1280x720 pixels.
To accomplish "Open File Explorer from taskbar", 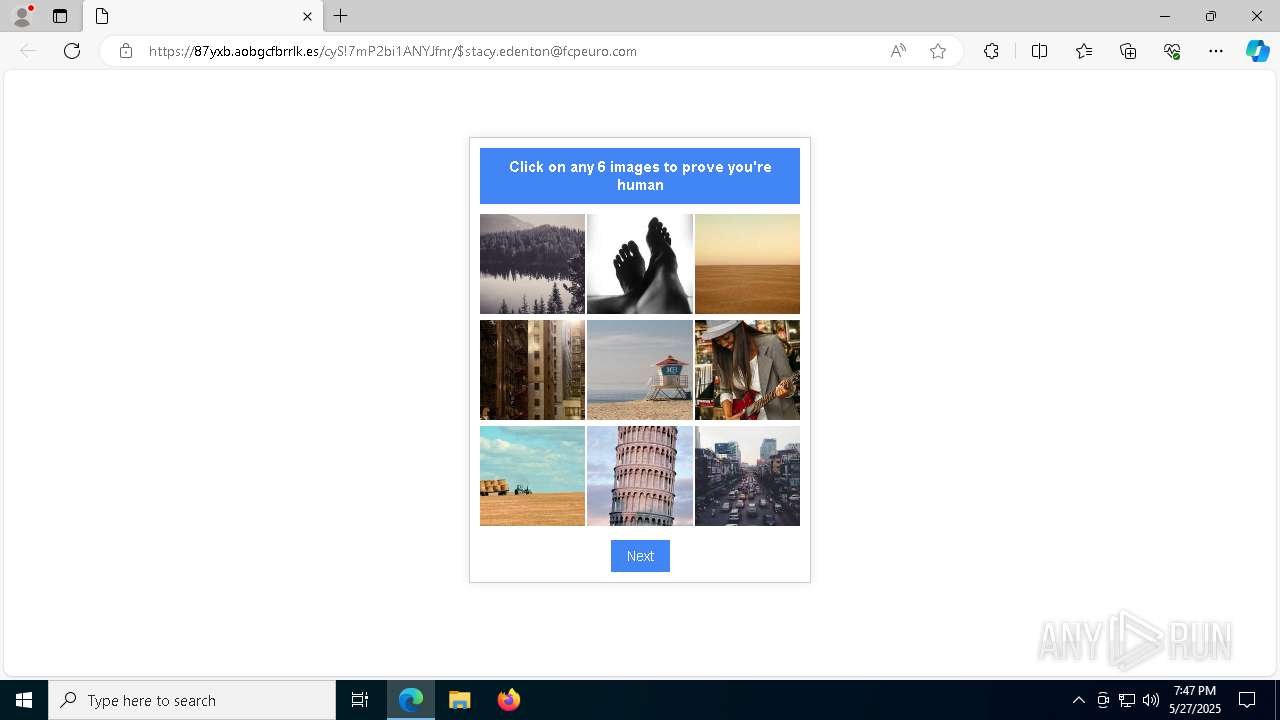I will click(x=460, y=700).
